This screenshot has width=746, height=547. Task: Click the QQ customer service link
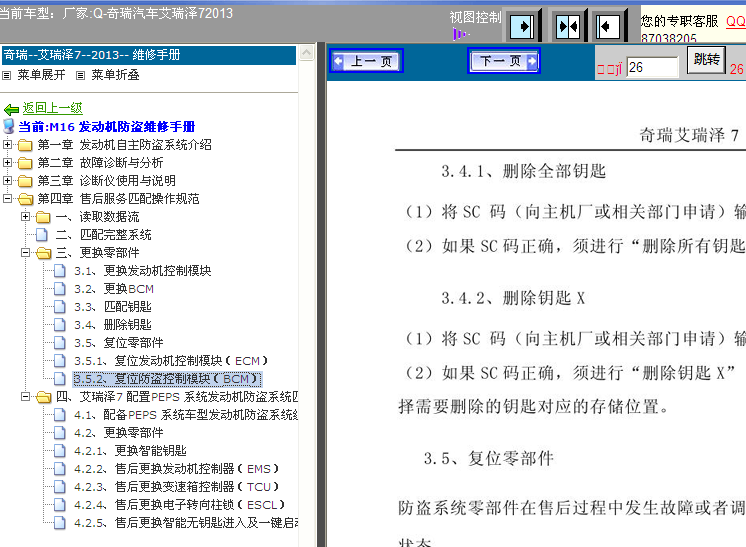(736, 21)
